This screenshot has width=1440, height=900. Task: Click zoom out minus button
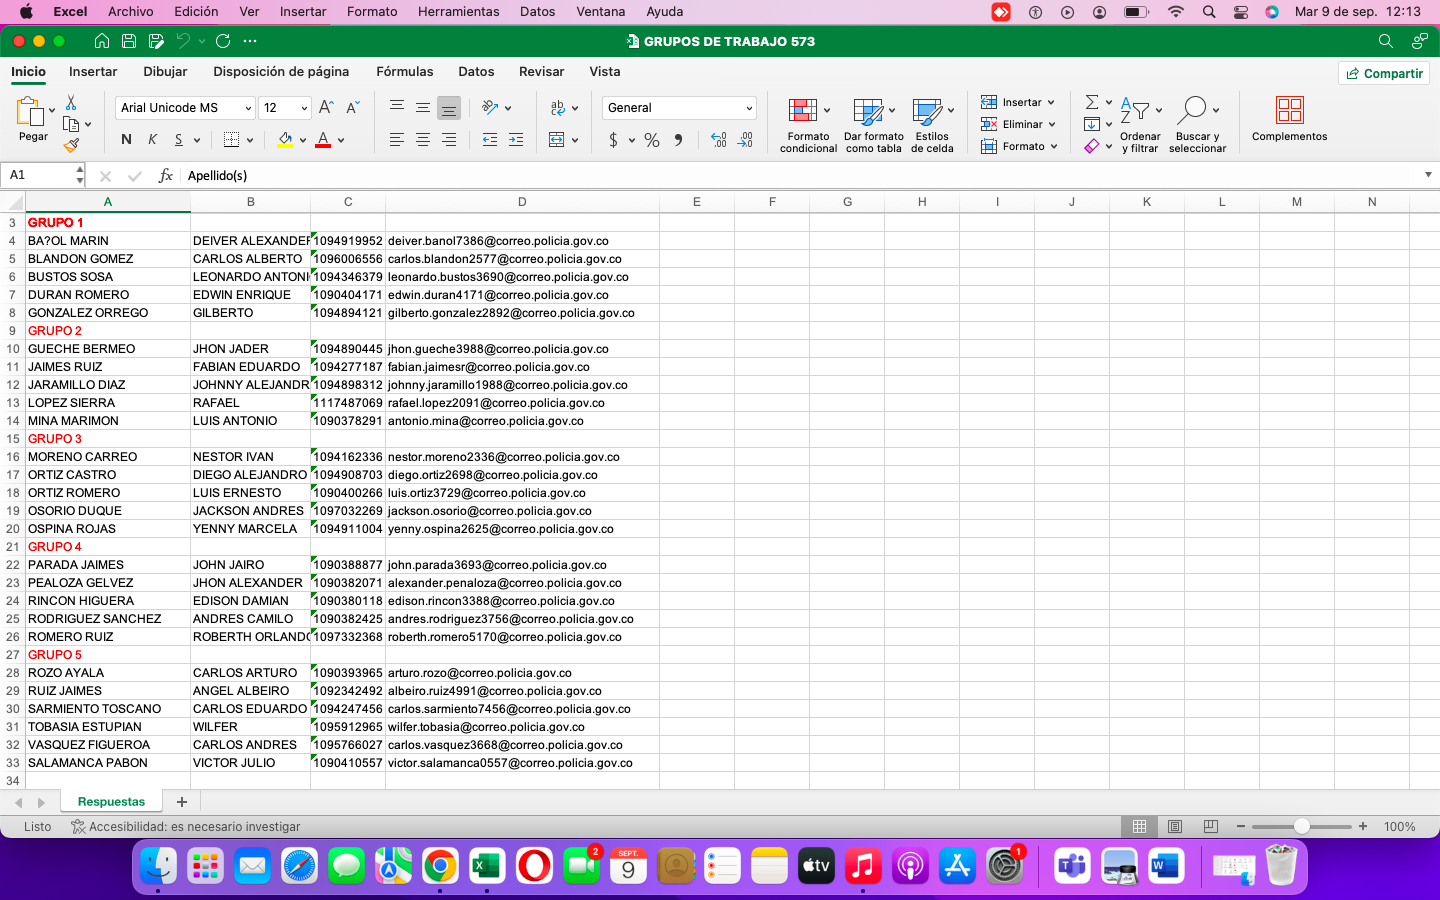pyautogui.click(x=1240, y=827)
